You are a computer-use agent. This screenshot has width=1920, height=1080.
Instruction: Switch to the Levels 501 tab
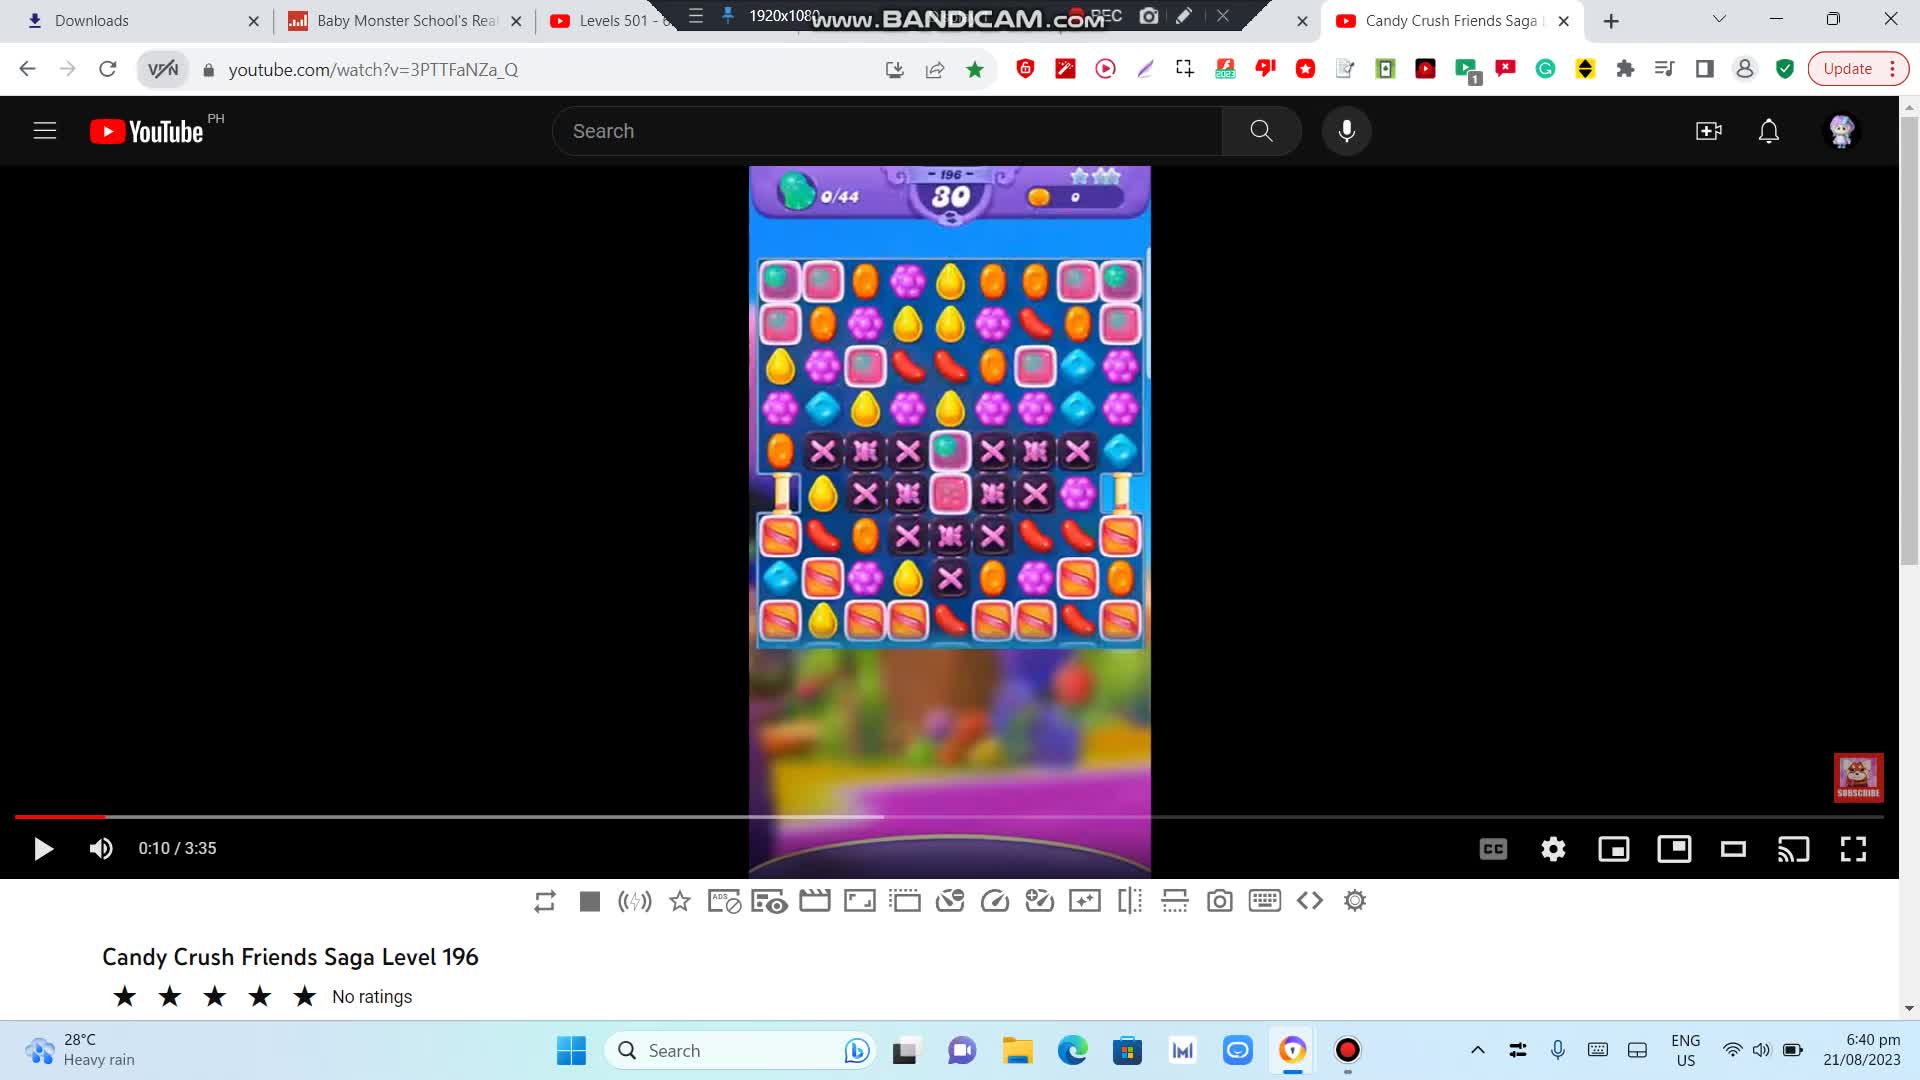click(610, 21)
